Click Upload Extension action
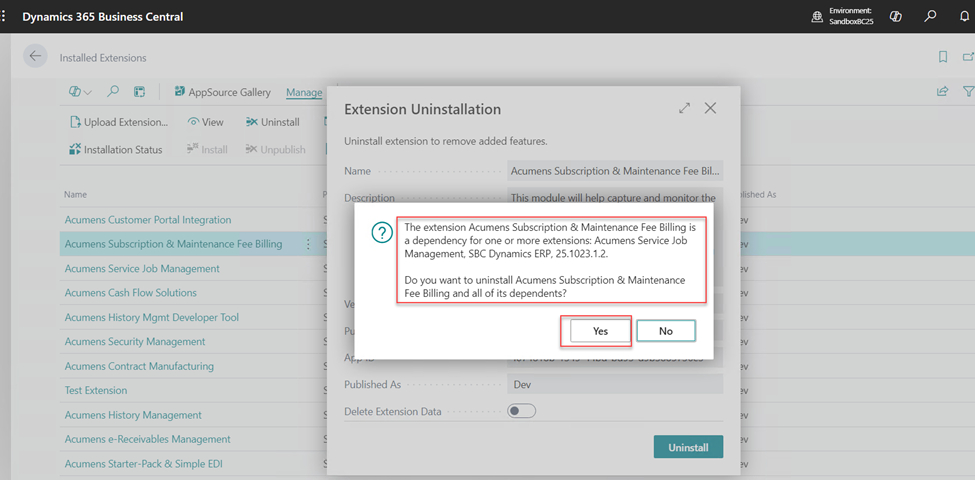Viewport: 975px width, 480px height. click(119, 122)
